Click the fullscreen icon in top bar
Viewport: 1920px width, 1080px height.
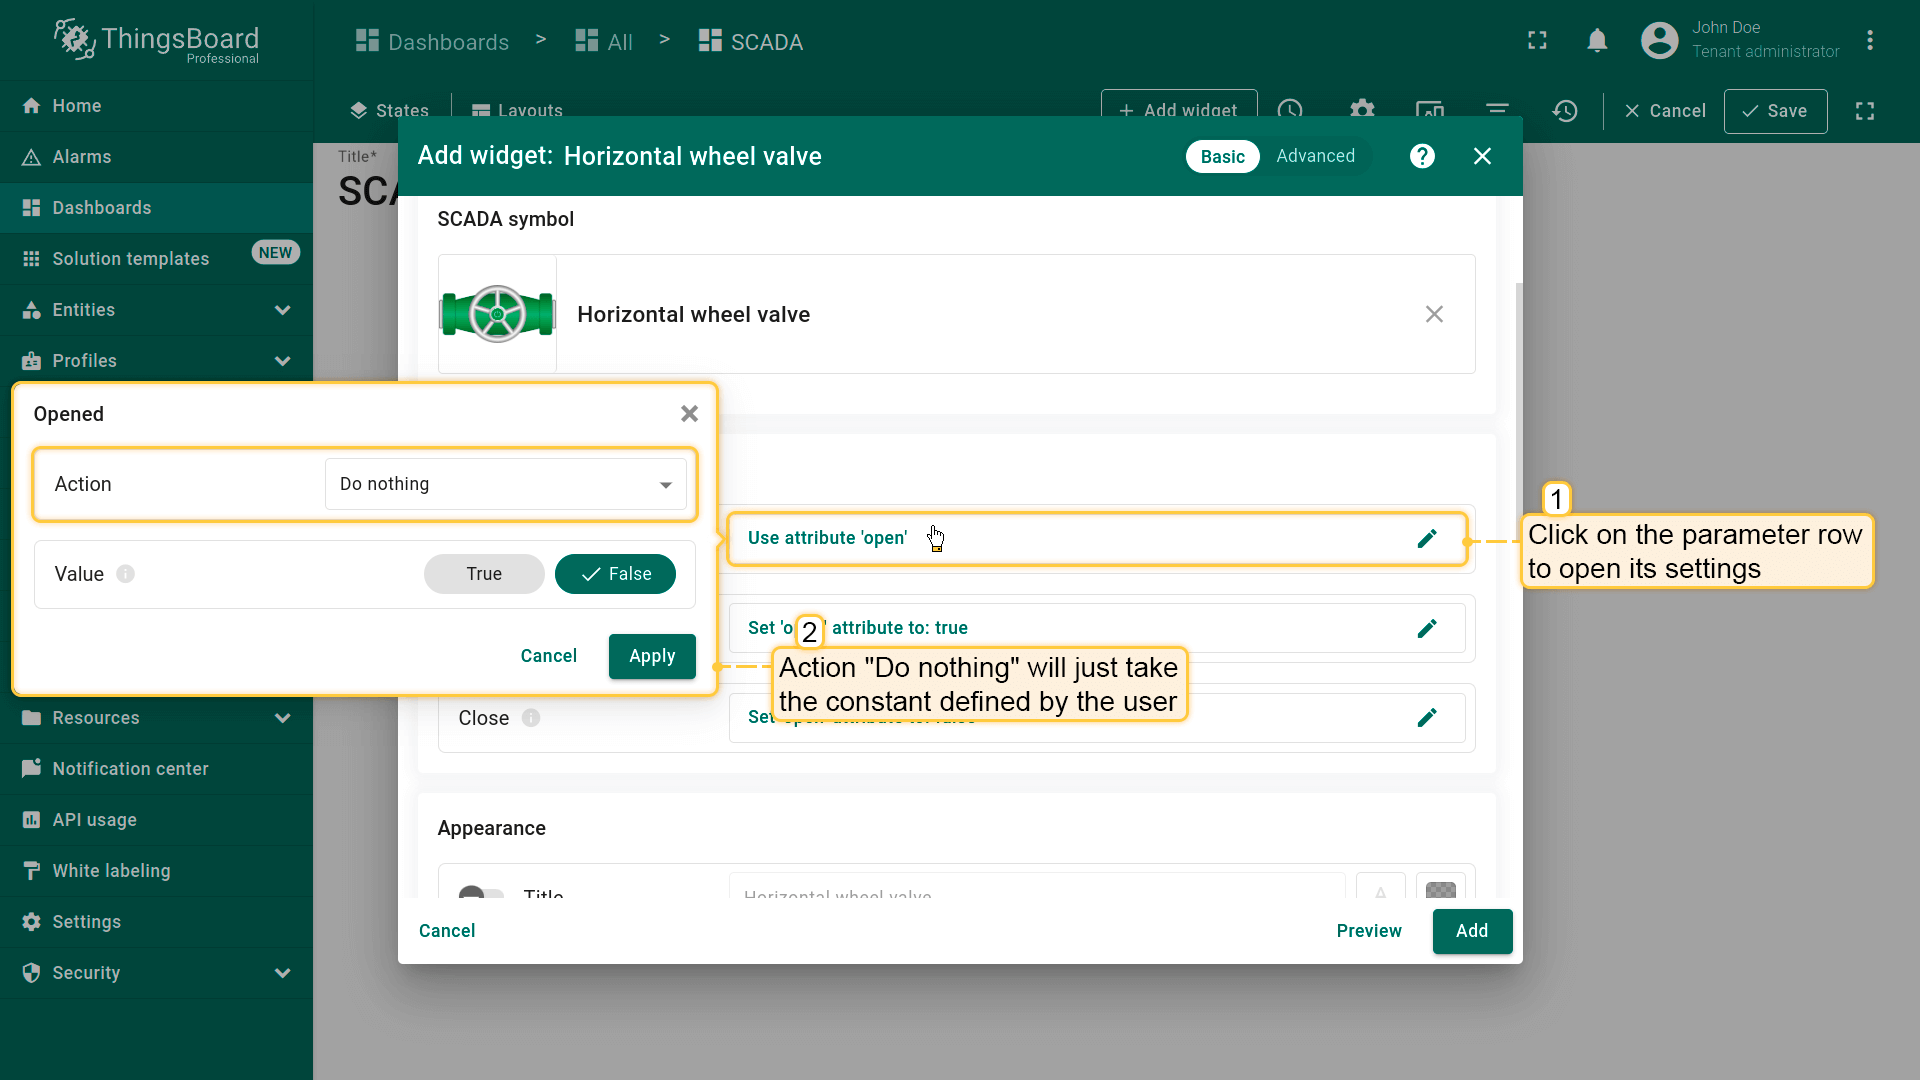click(1537, 41)
